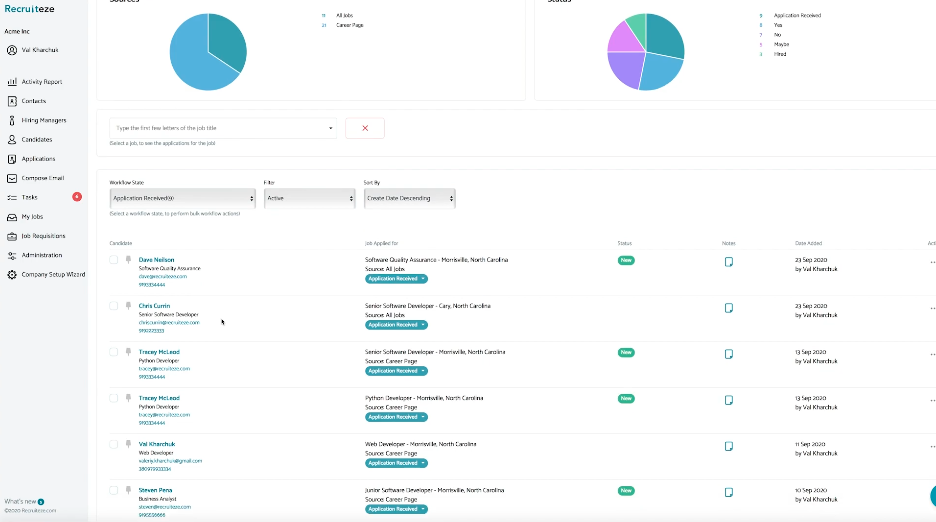Open Chris Currin candidate link
Viewport: 936px width, 522px height.
(154, 306)
